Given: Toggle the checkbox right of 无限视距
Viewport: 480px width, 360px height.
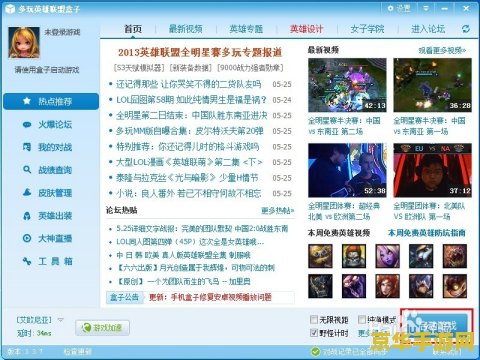Looking at the screenshot, I should (x=362, y=319).
